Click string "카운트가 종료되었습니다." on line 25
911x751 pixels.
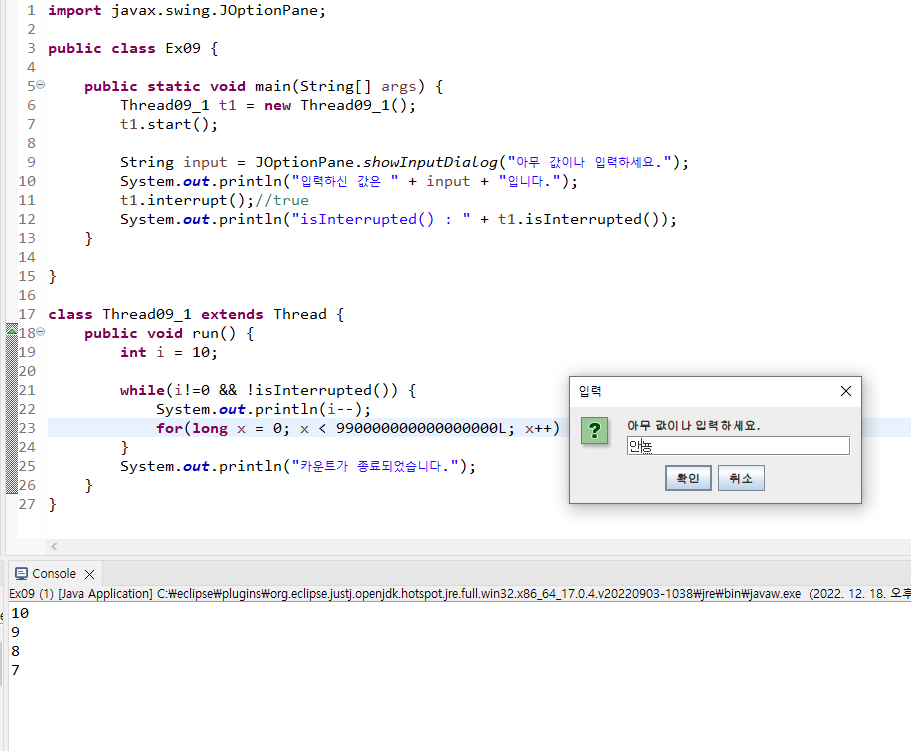click(x=375, y=466)
